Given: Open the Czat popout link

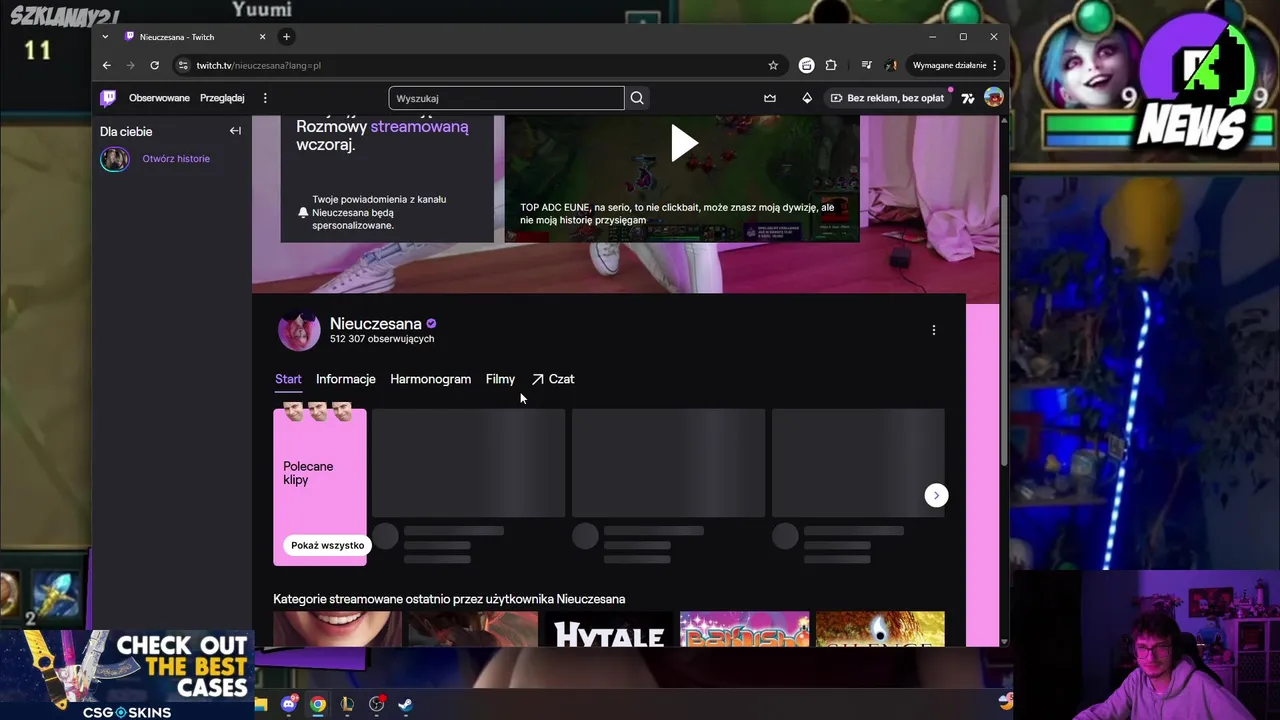Looking at the screenshot, I should tap(553, 379).
